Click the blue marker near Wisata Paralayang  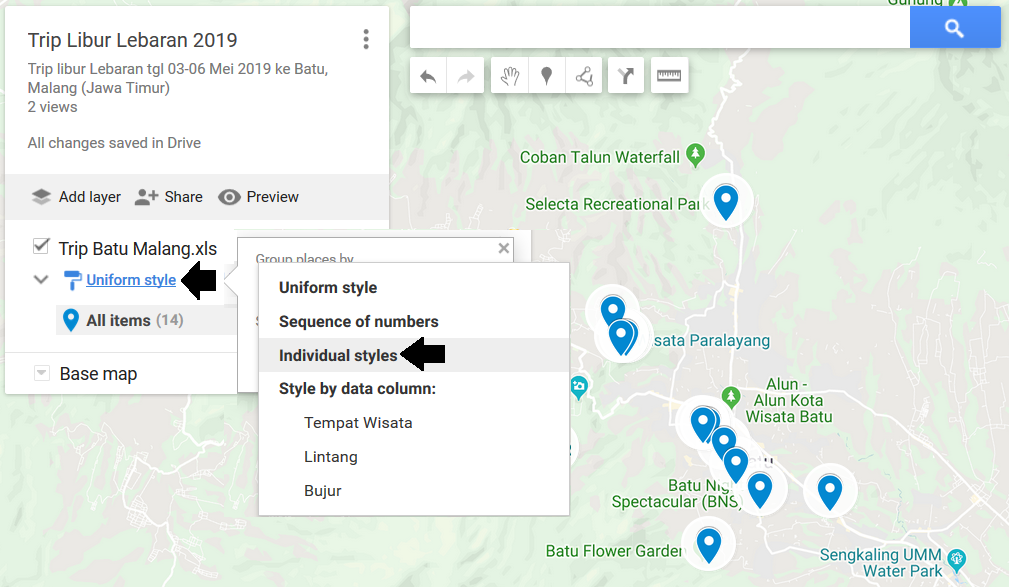621,337
